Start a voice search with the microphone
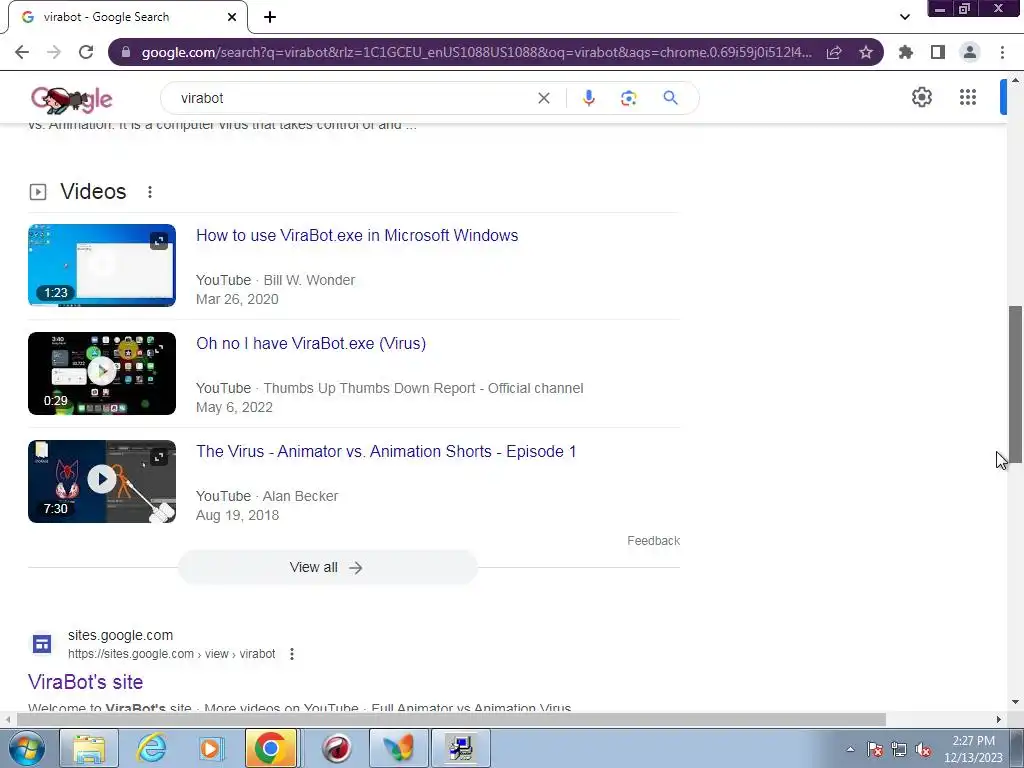 pyautogui.click(x=588, y=98)
